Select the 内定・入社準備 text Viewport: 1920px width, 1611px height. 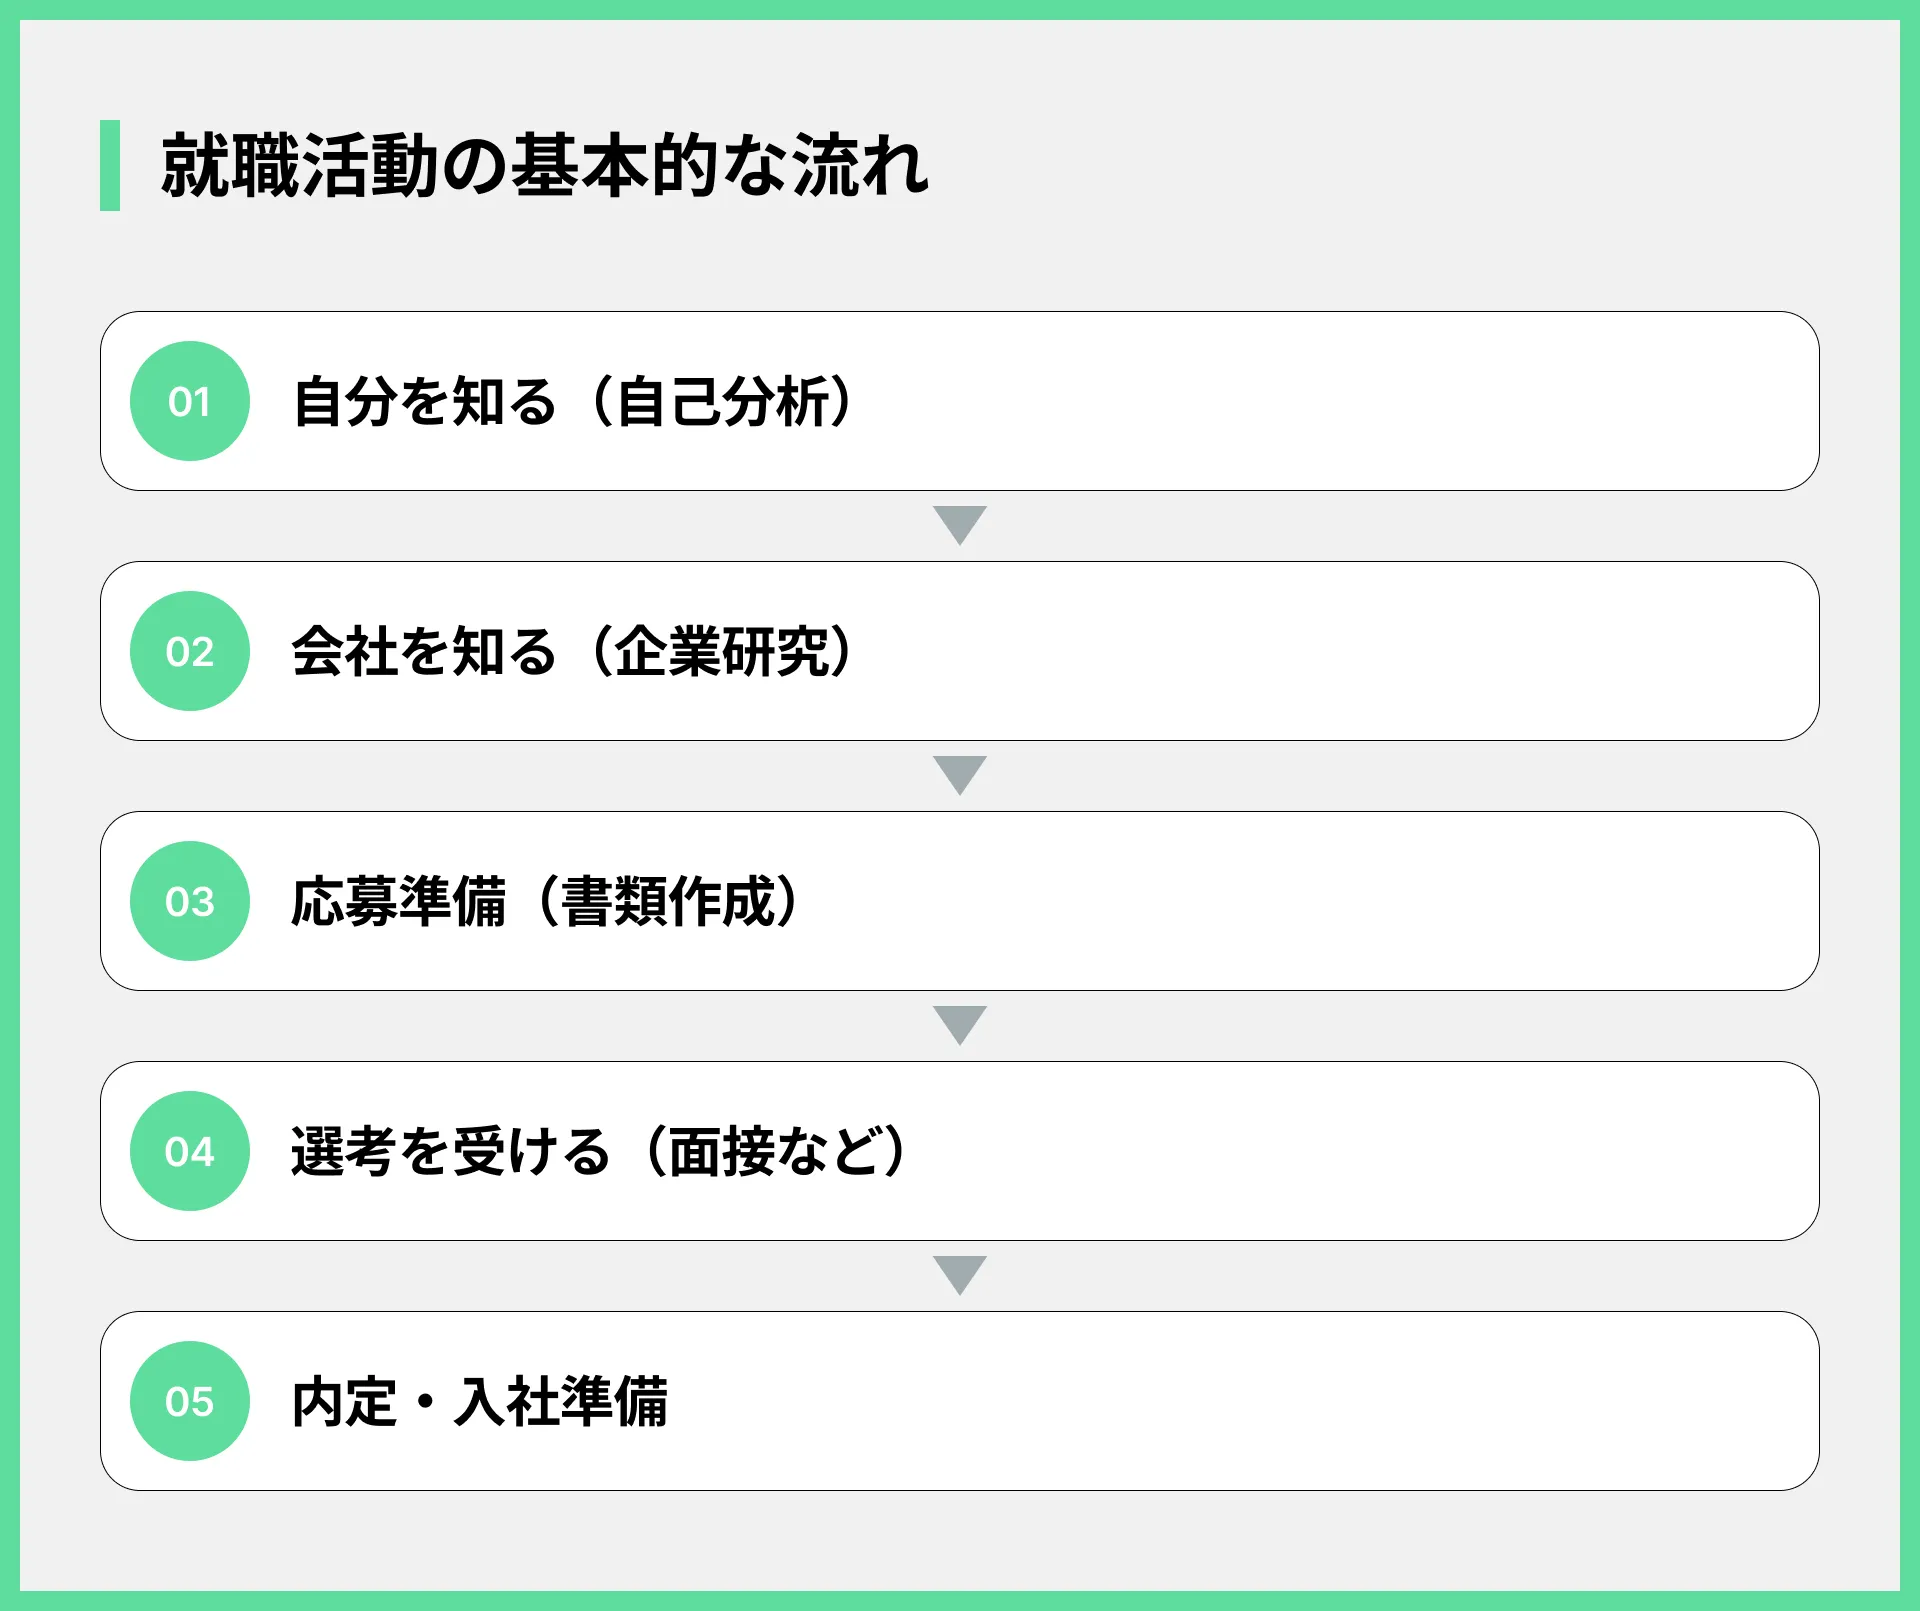click(480, 1402)
